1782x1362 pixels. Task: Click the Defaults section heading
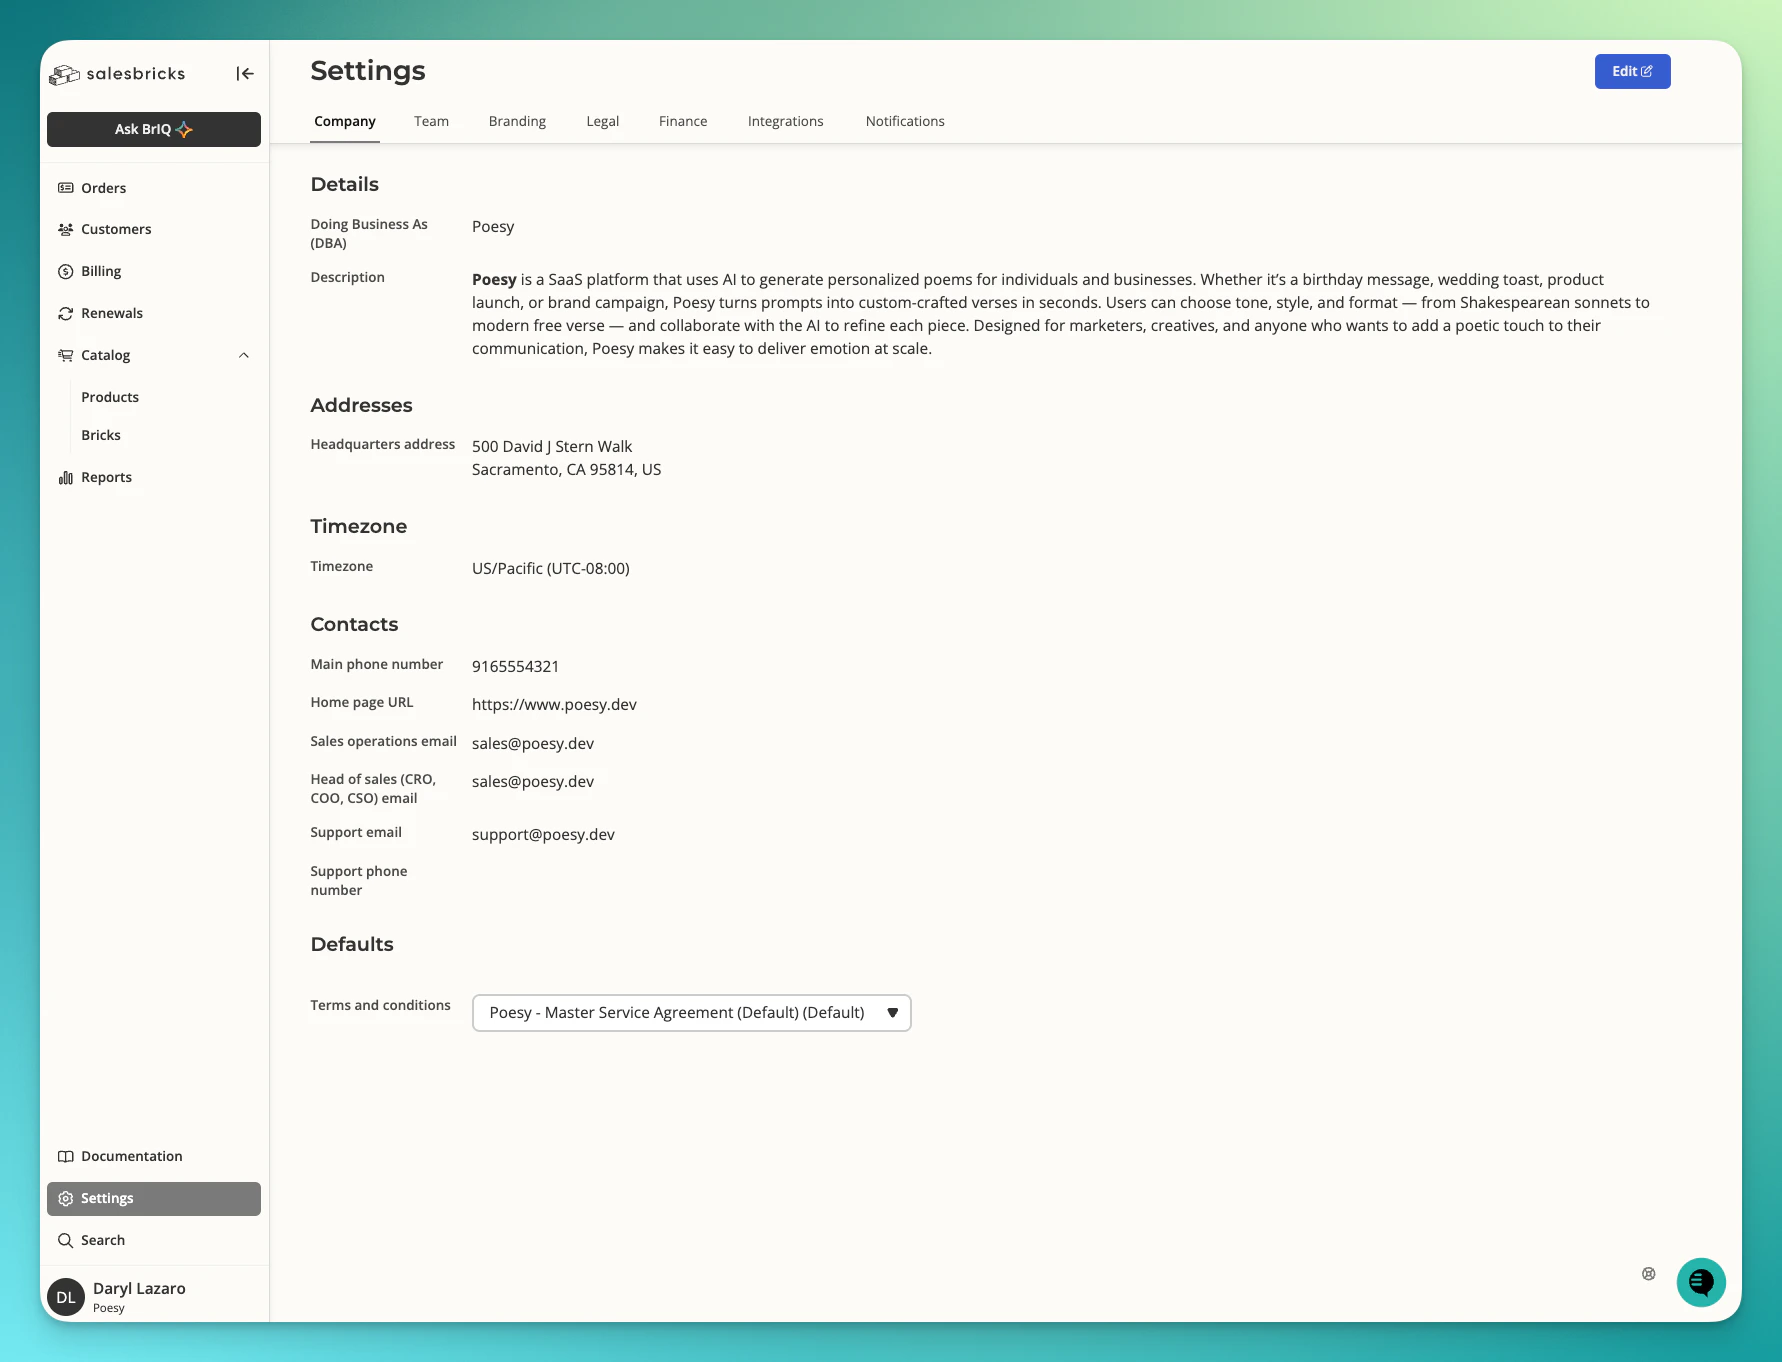tap(352, 945)
